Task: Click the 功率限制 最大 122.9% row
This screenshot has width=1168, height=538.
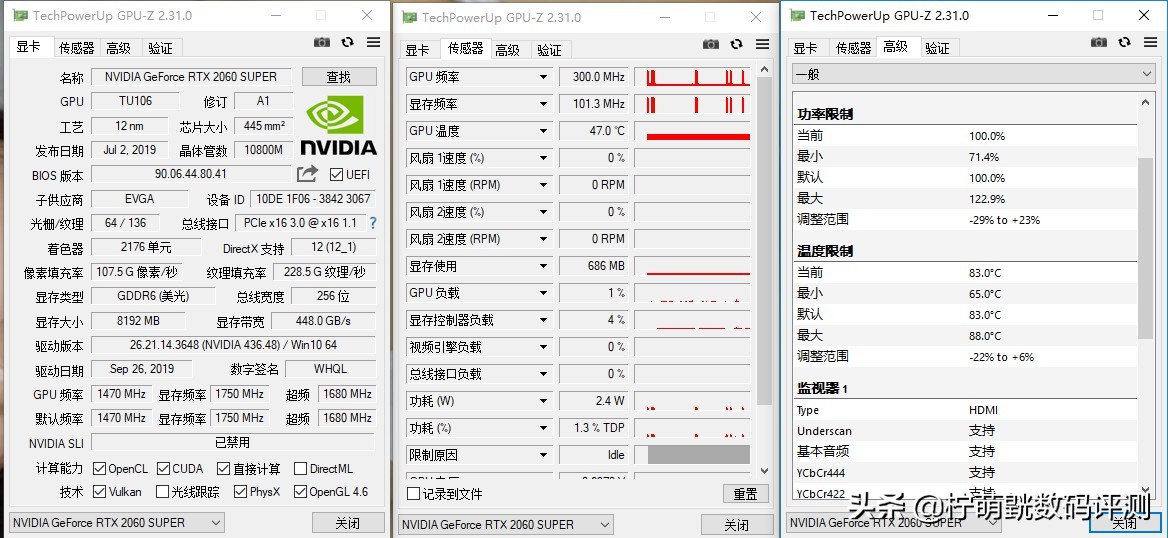Action: pos(965,198)
